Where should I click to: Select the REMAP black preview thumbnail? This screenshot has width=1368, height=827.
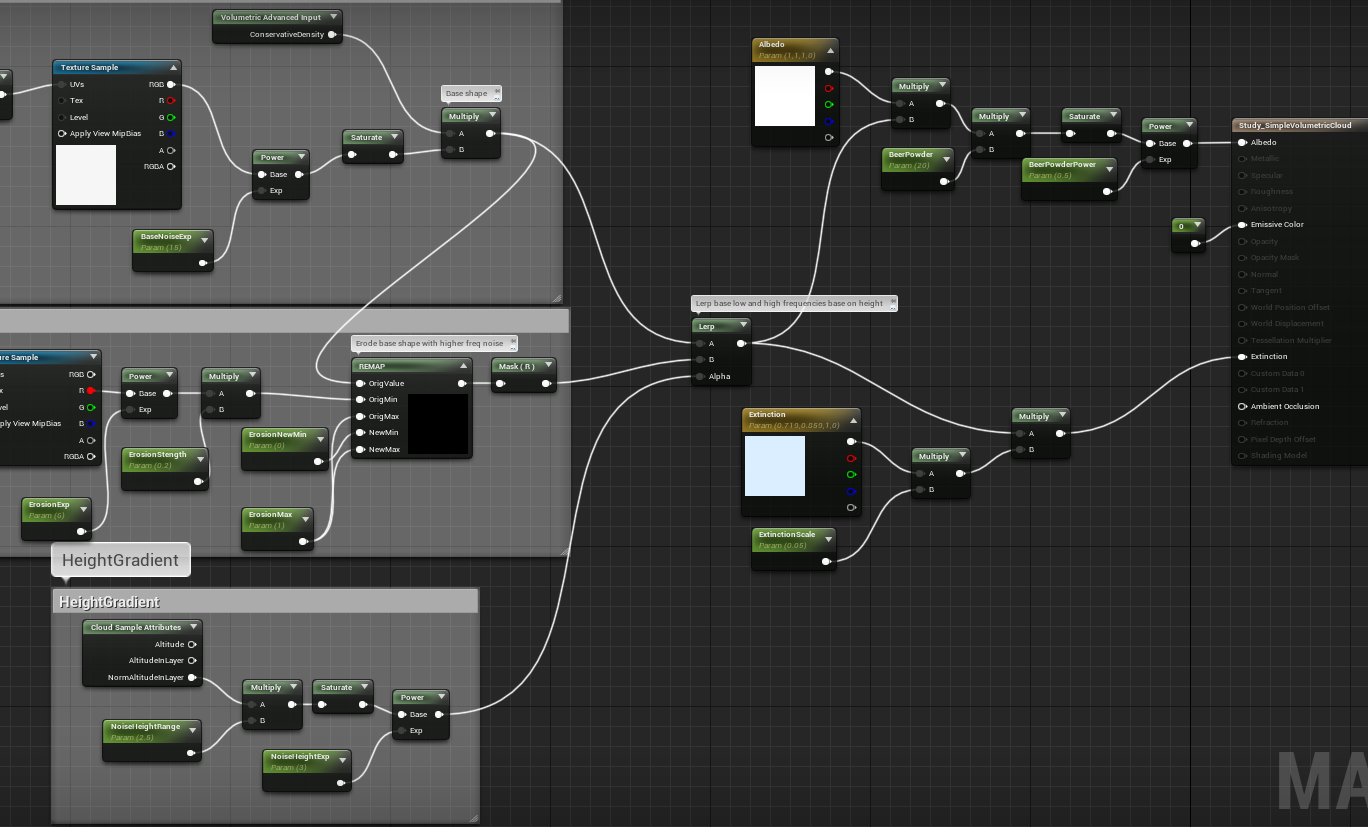(438, 424)
